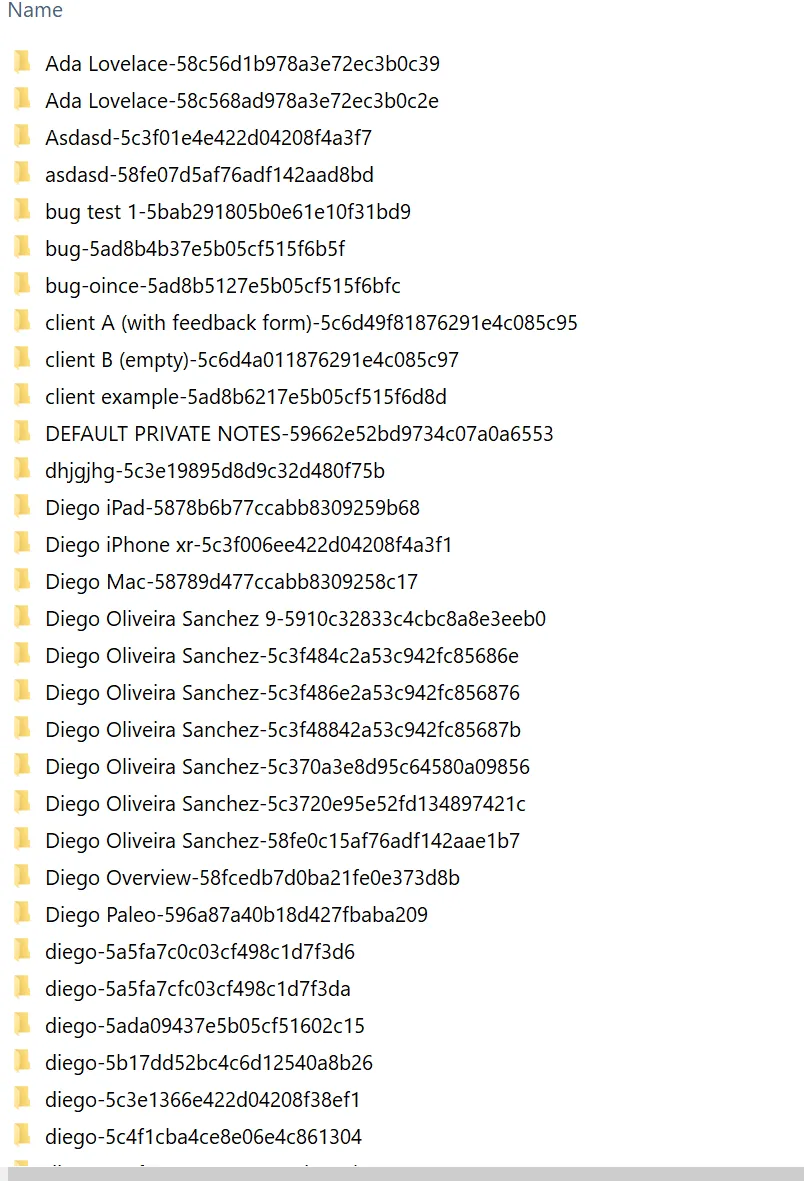Select the client example folder name
The height and width of the screenshot is (1181, 804).
245,397
